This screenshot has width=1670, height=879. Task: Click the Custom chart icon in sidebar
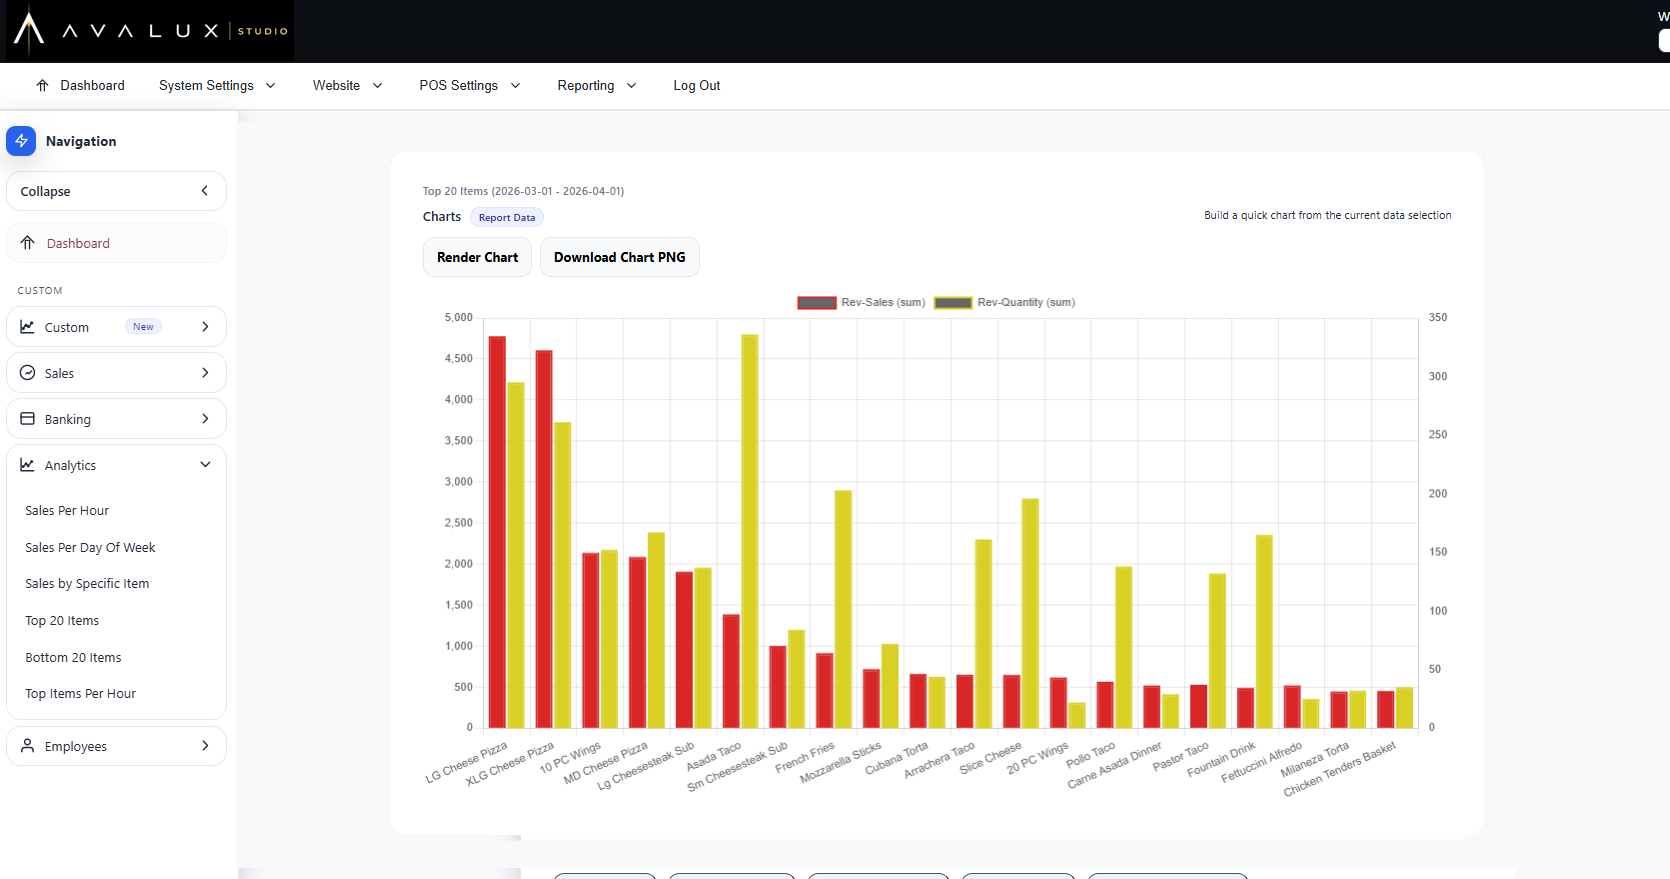point(28,327)
